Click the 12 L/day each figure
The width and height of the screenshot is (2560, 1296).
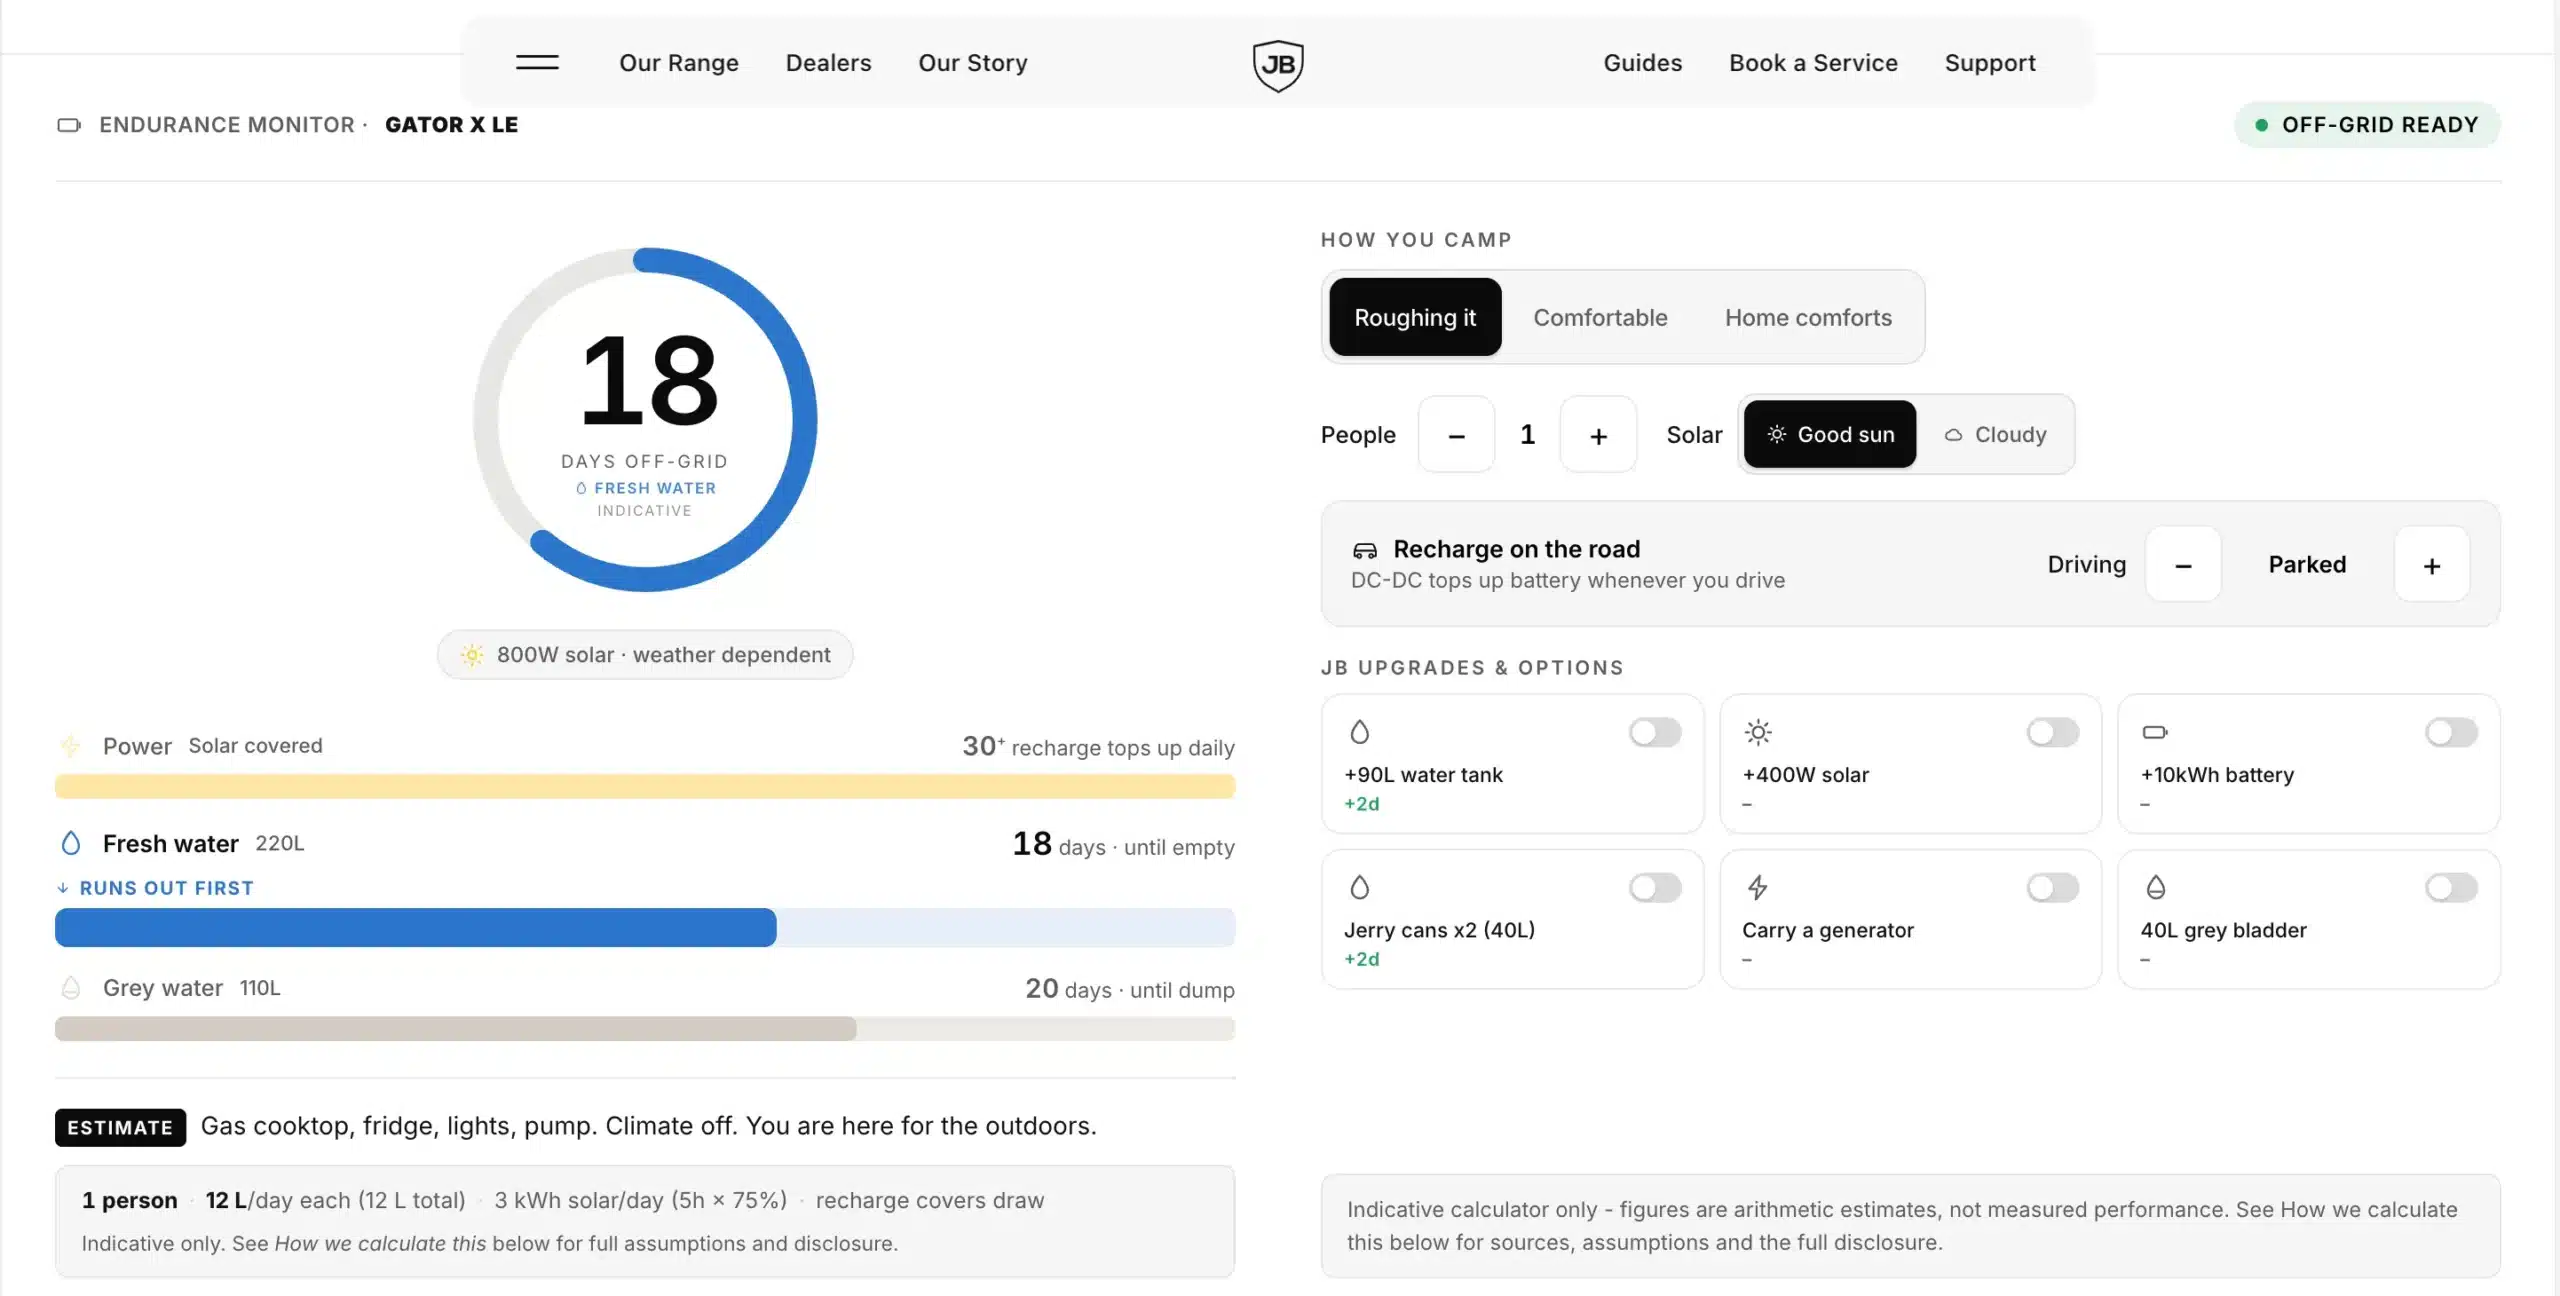pyautogui.click(x=335, y=1200)
